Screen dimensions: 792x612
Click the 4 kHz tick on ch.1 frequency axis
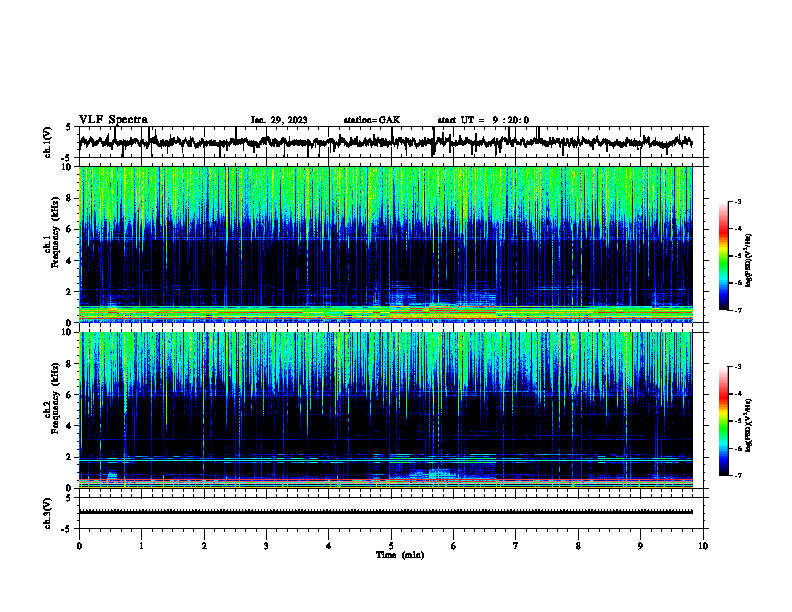69,261
